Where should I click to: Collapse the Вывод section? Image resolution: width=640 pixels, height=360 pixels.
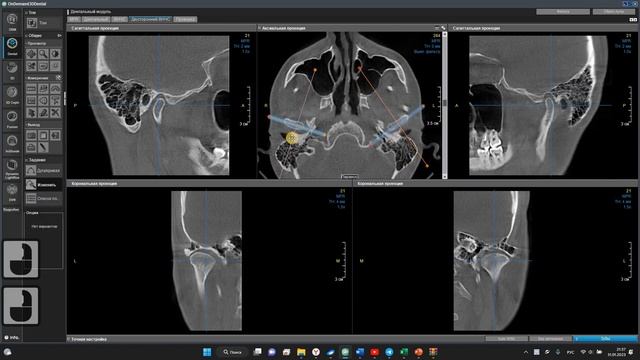pyautogui.click(x=27, y=125)
